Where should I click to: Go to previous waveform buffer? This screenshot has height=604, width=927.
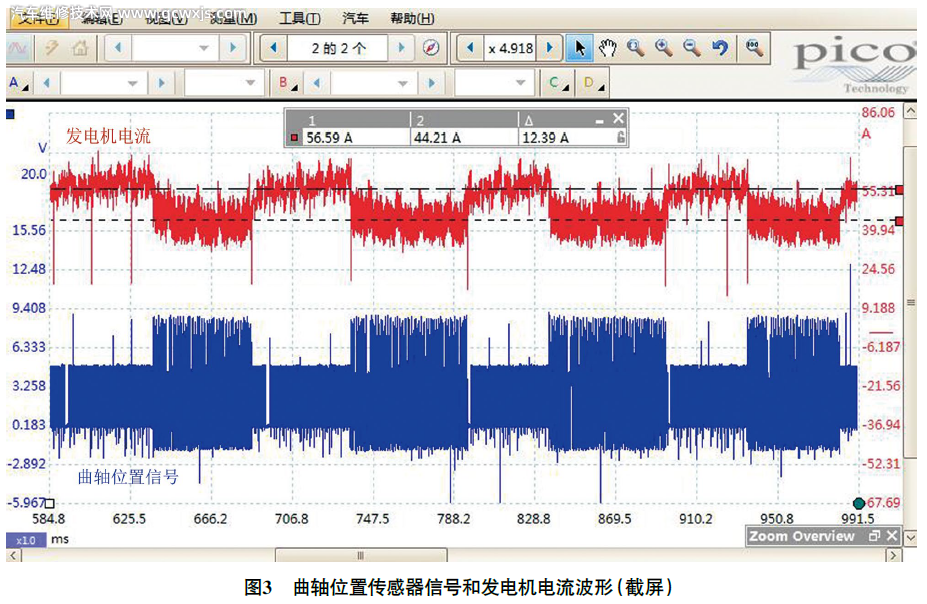(273, 48)
